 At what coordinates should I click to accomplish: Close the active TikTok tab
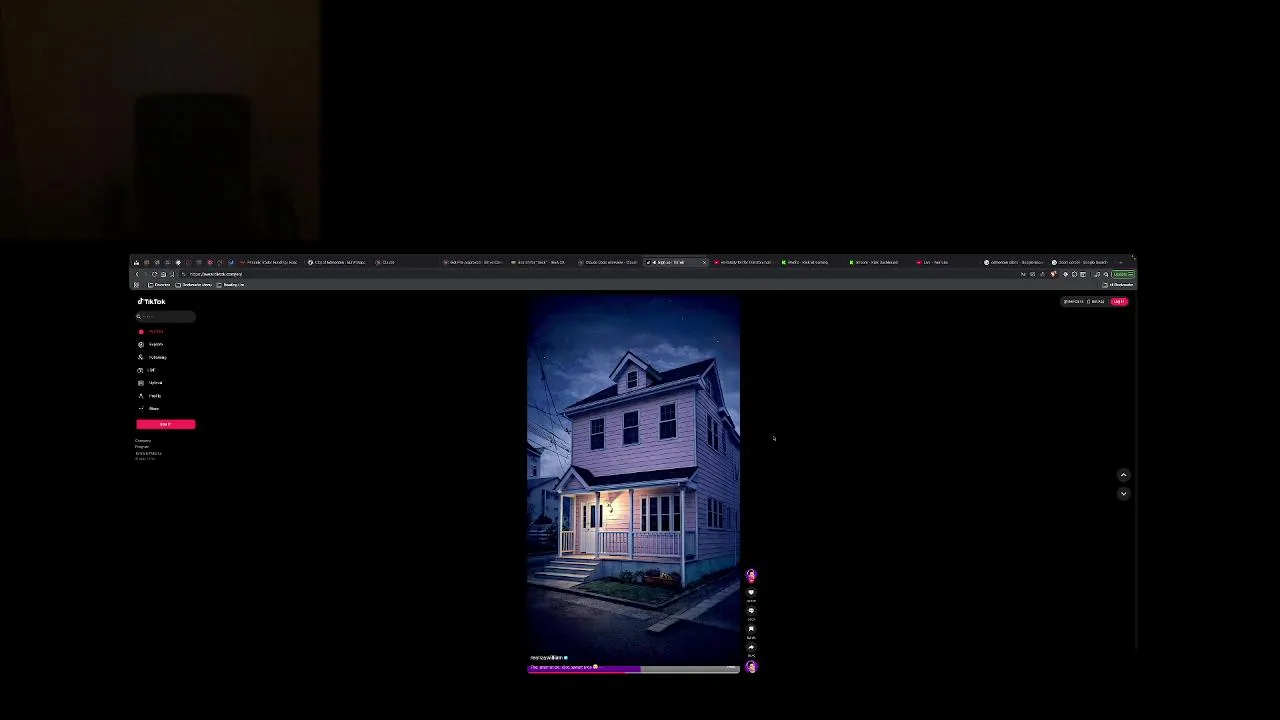coord(704,262)
